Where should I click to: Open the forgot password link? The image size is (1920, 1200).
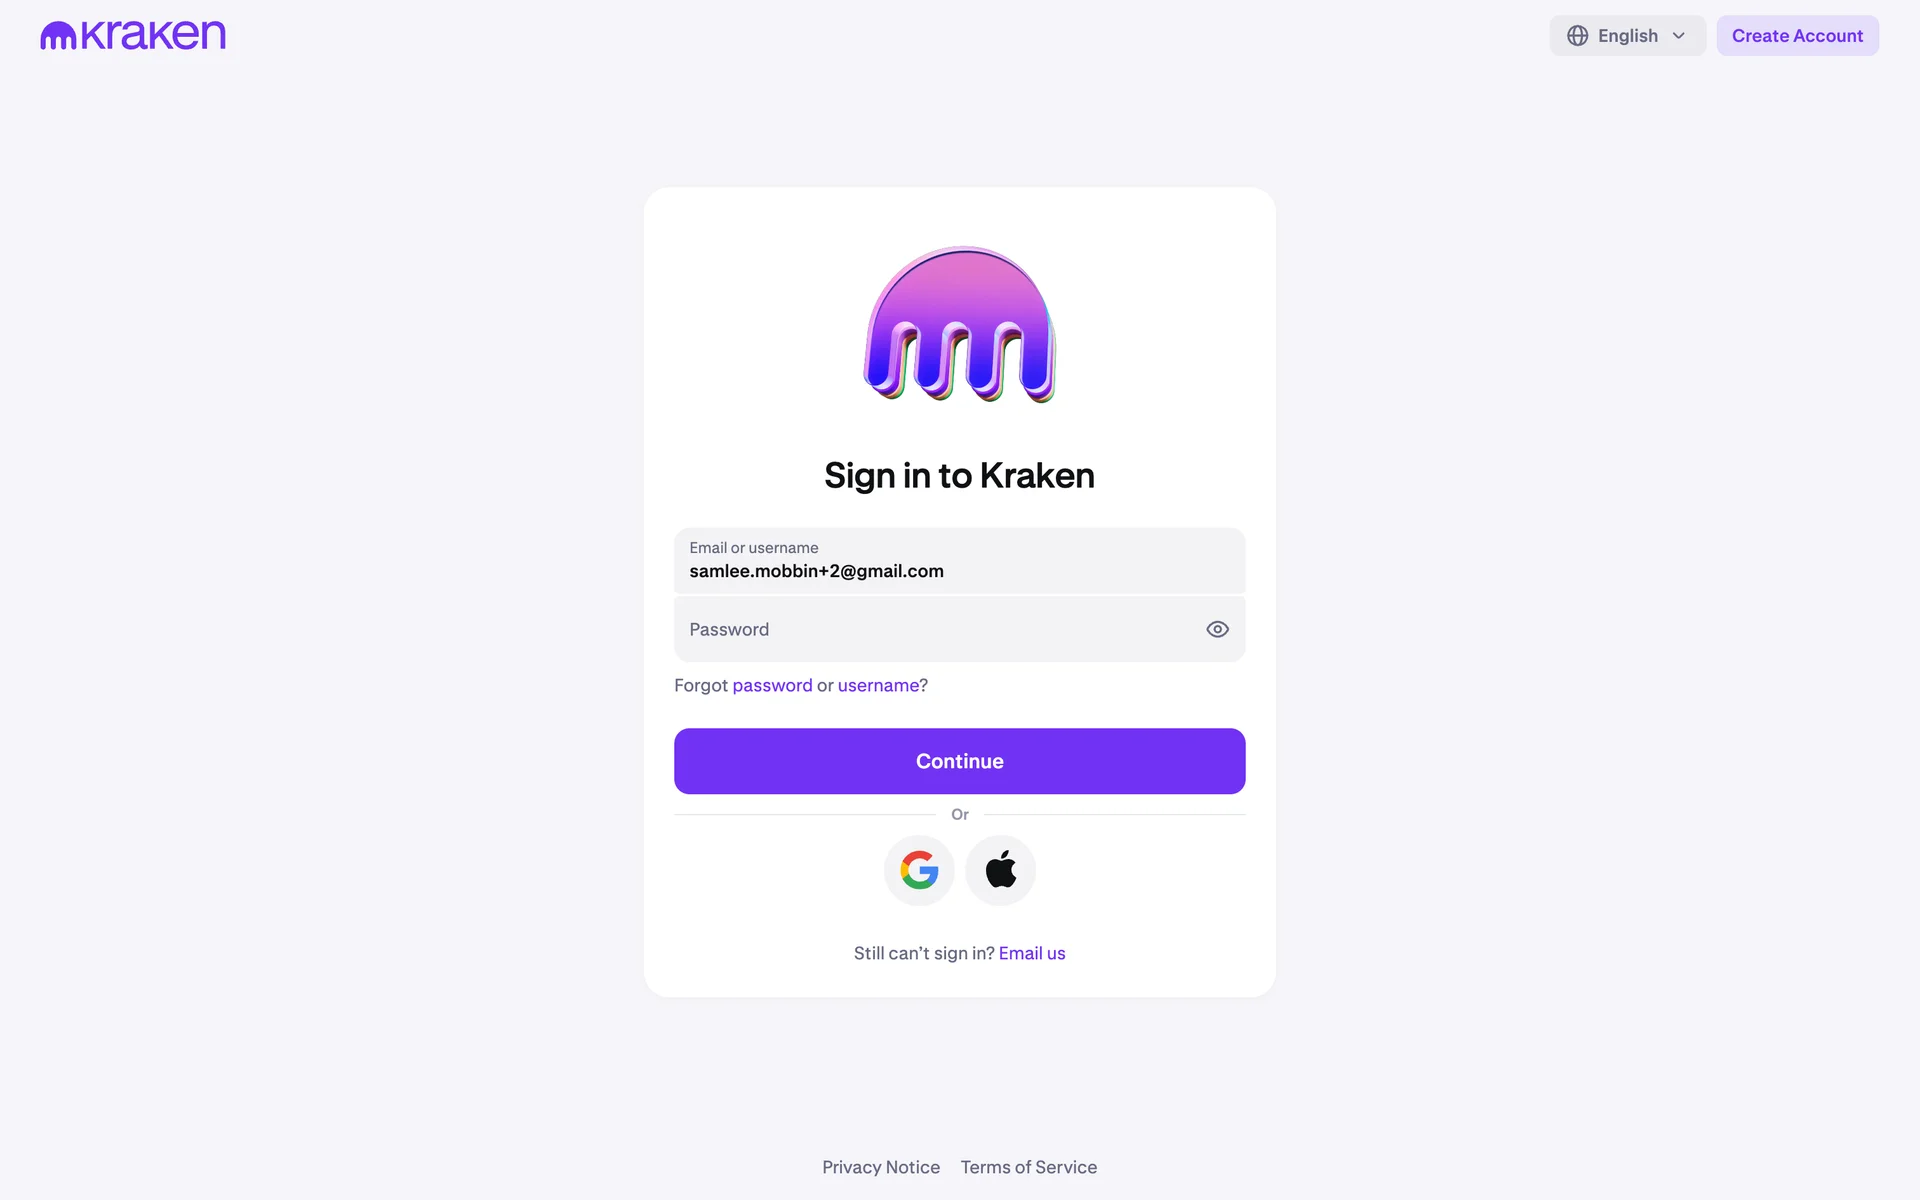[x=772, y=685]
